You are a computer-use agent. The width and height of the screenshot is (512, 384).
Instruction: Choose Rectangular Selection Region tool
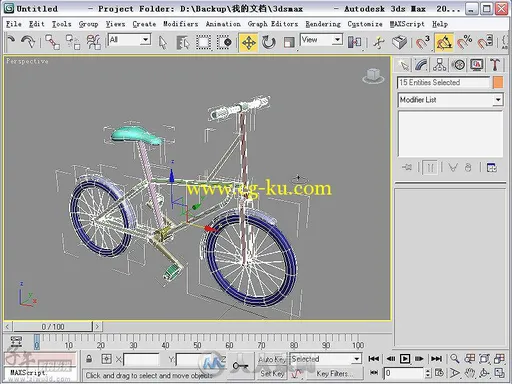coord(203,43)
